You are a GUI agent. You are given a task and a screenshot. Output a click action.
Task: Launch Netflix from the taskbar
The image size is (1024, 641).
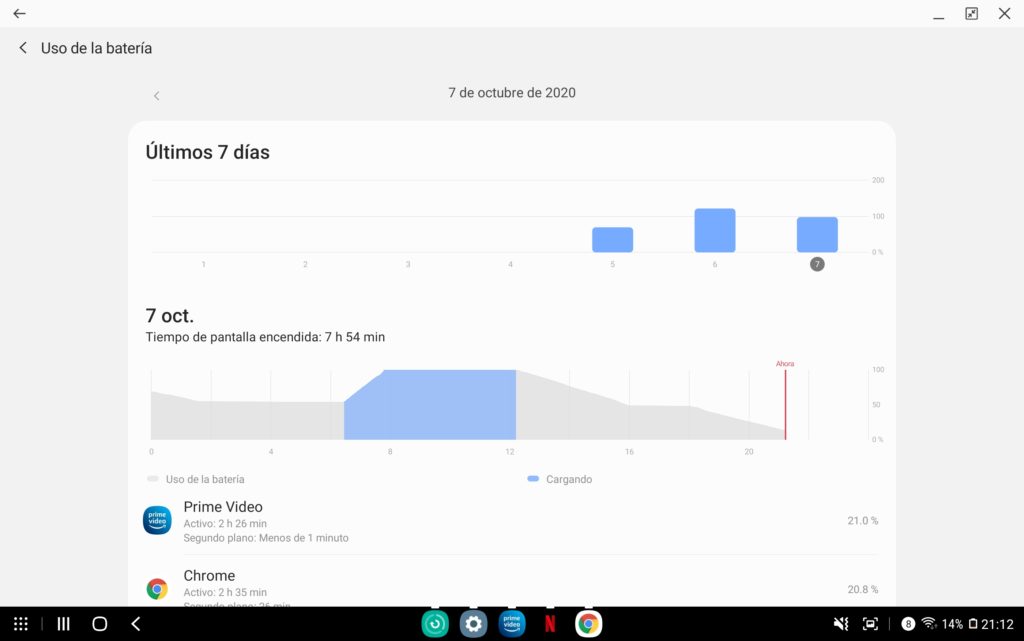pos(550,624)
